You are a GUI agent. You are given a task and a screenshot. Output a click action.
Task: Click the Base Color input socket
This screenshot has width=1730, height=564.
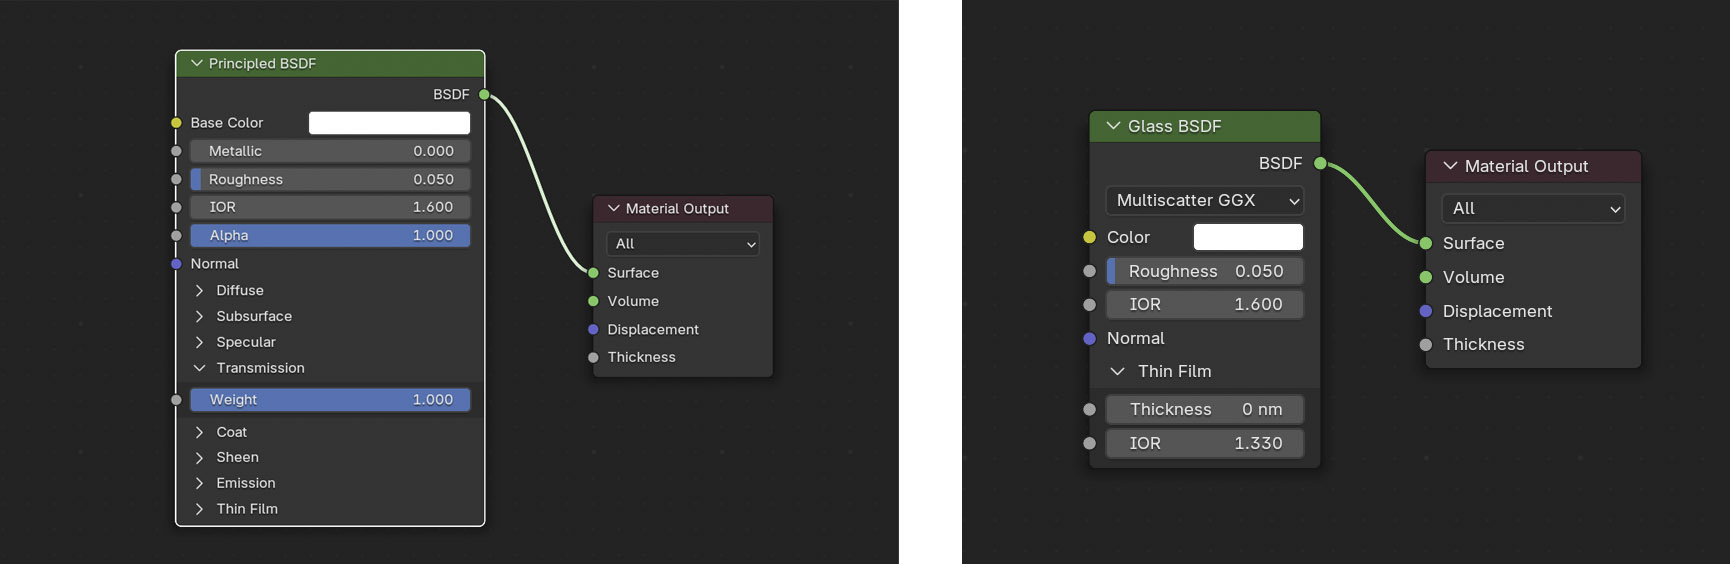click(176, 123)
